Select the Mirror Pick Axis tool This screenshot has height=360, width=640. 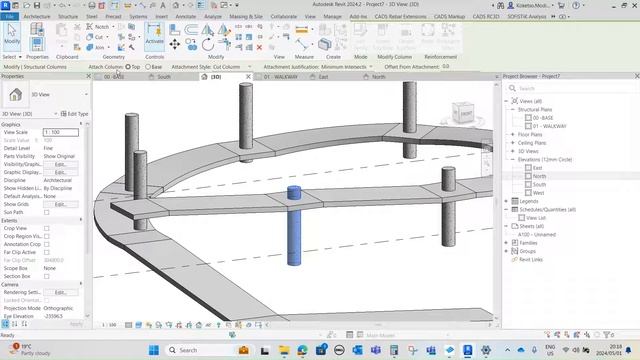(x=208, y=29)
